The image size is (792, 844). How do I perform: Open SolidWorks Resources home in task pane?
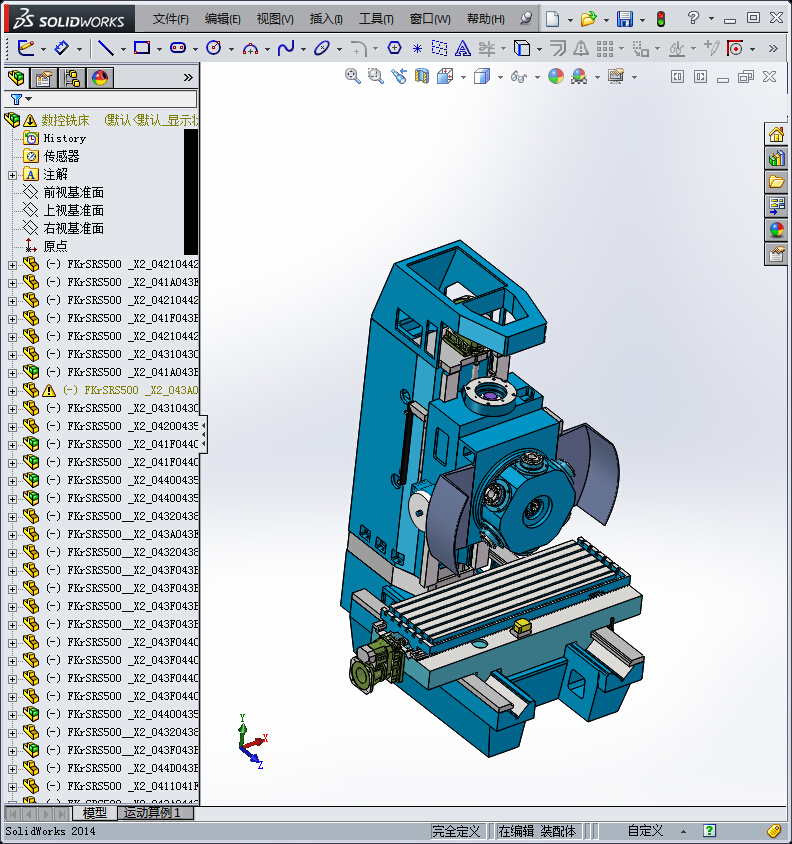click(776, 134)
